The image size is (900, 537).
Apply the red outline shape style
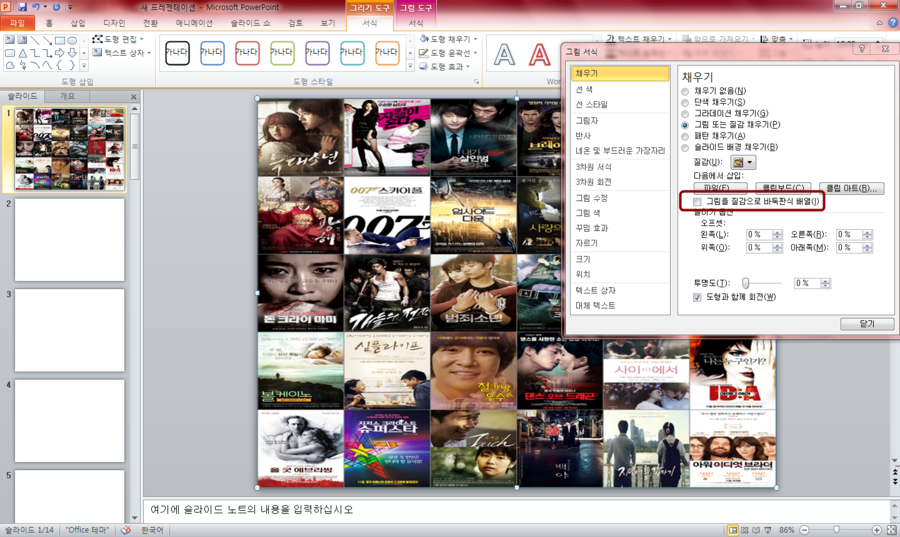(x=247, y=52)
